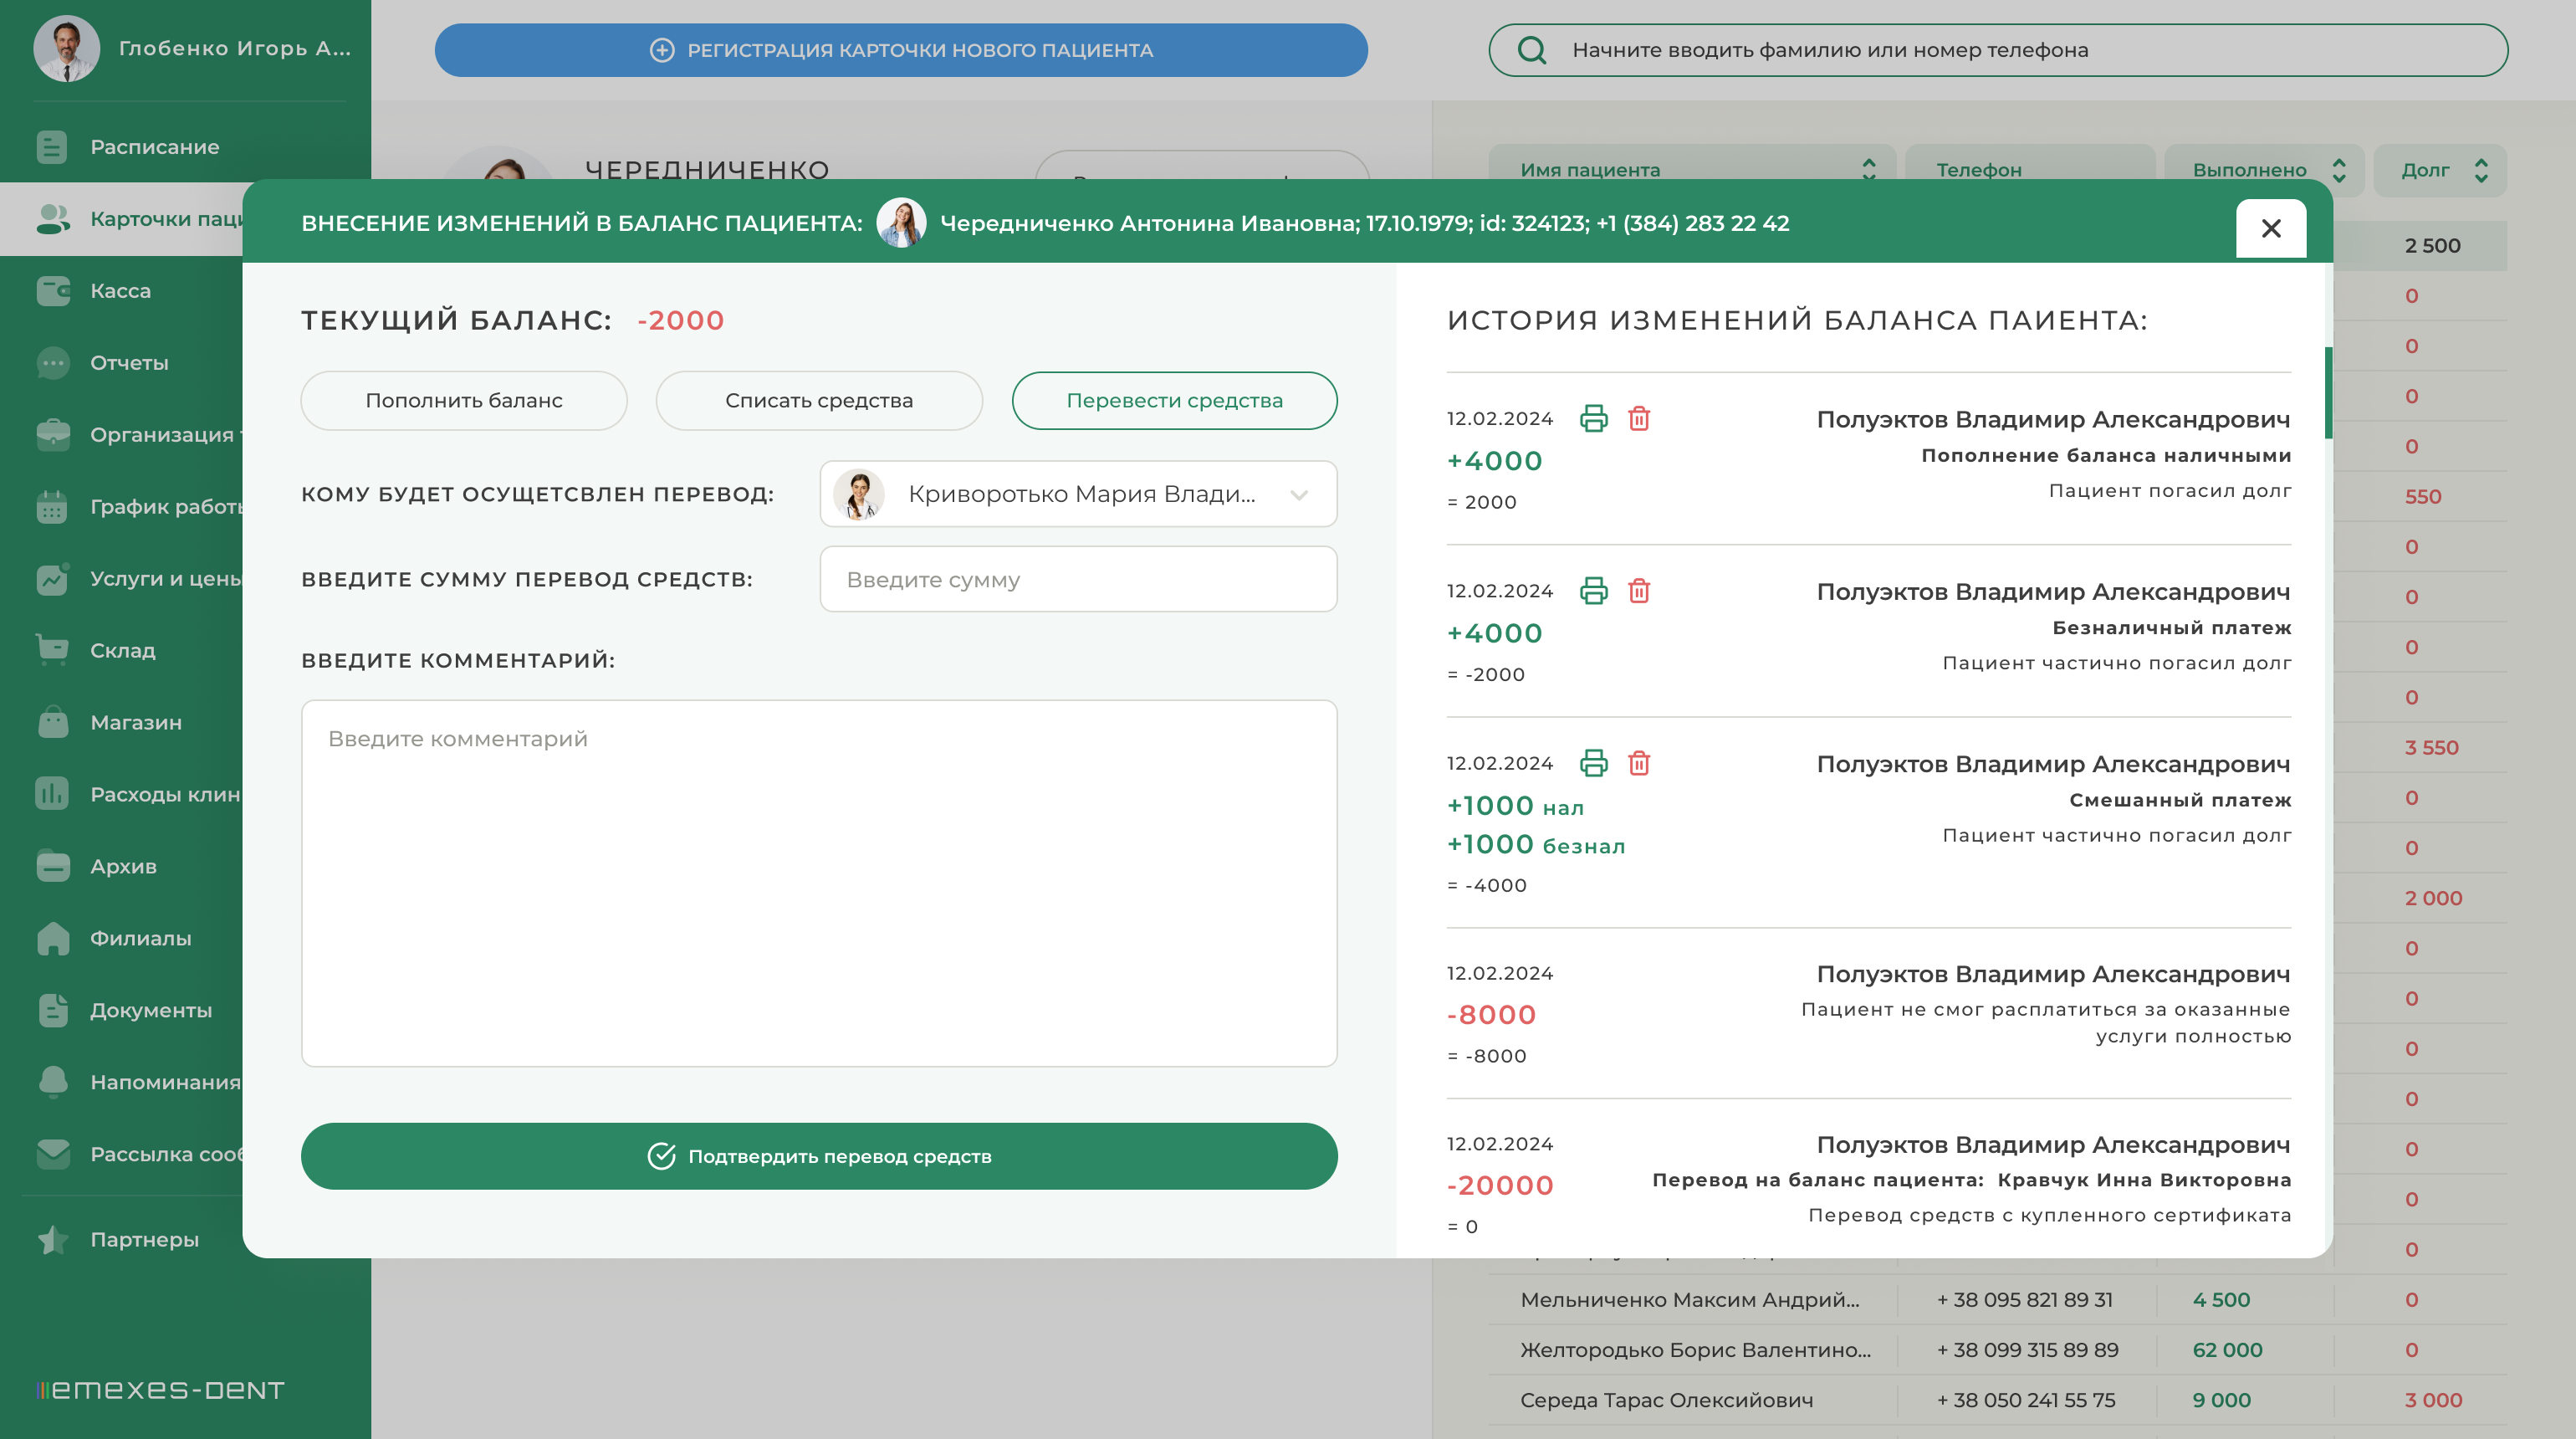2576x1439 pixels.
Task: Select Пополнить баланс option
Action: (464, 401)
